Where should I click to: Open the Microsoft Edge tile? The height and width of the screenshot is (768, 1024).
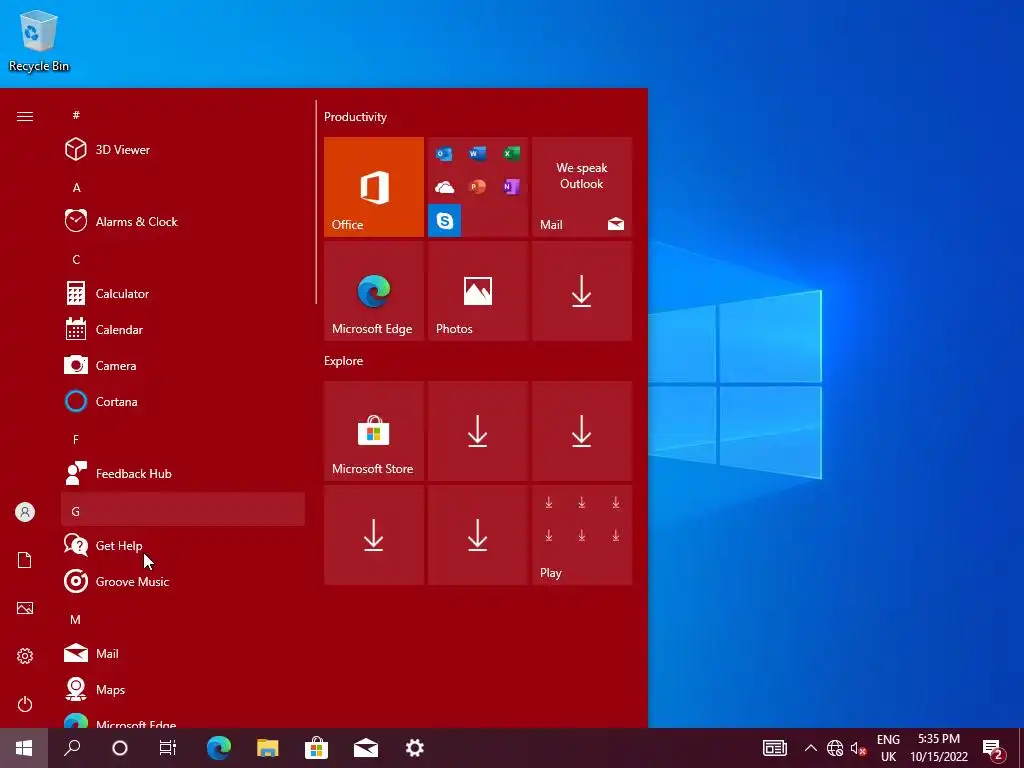point(374,291)
